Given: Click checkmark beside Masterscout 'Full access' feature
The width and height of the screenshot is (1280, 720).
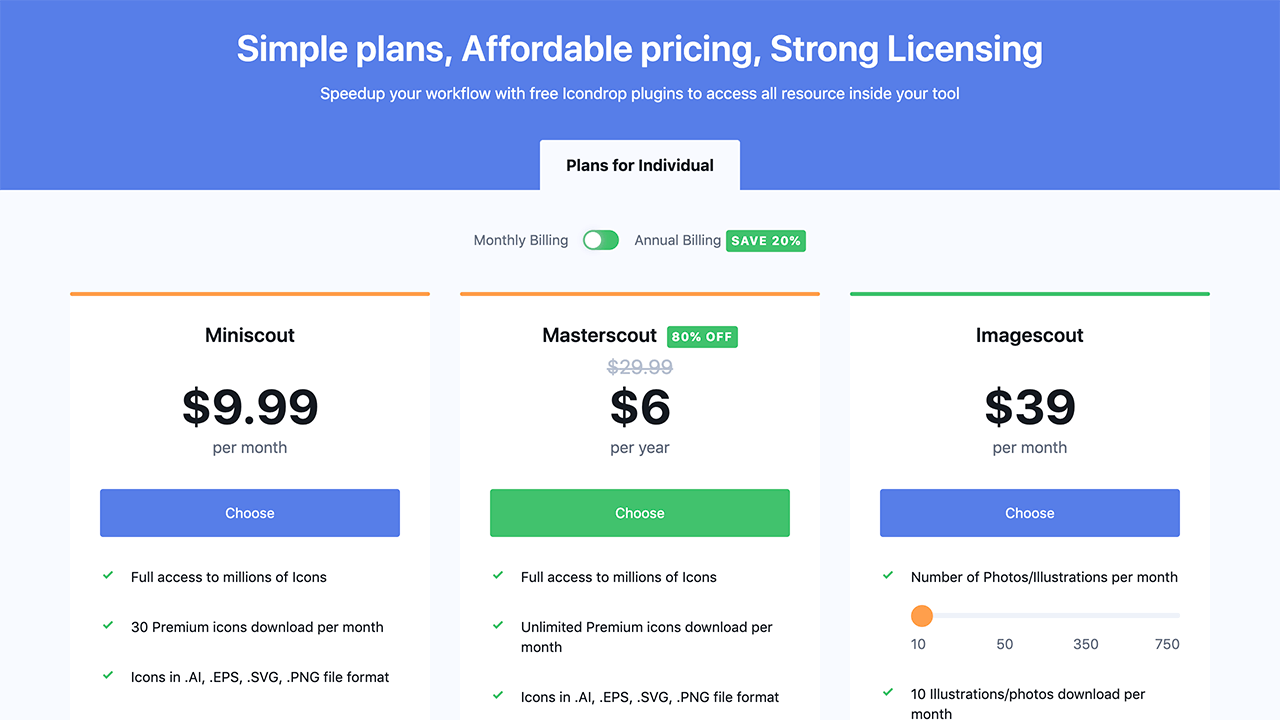Looking at the screenshot, I should pos(498,576).
